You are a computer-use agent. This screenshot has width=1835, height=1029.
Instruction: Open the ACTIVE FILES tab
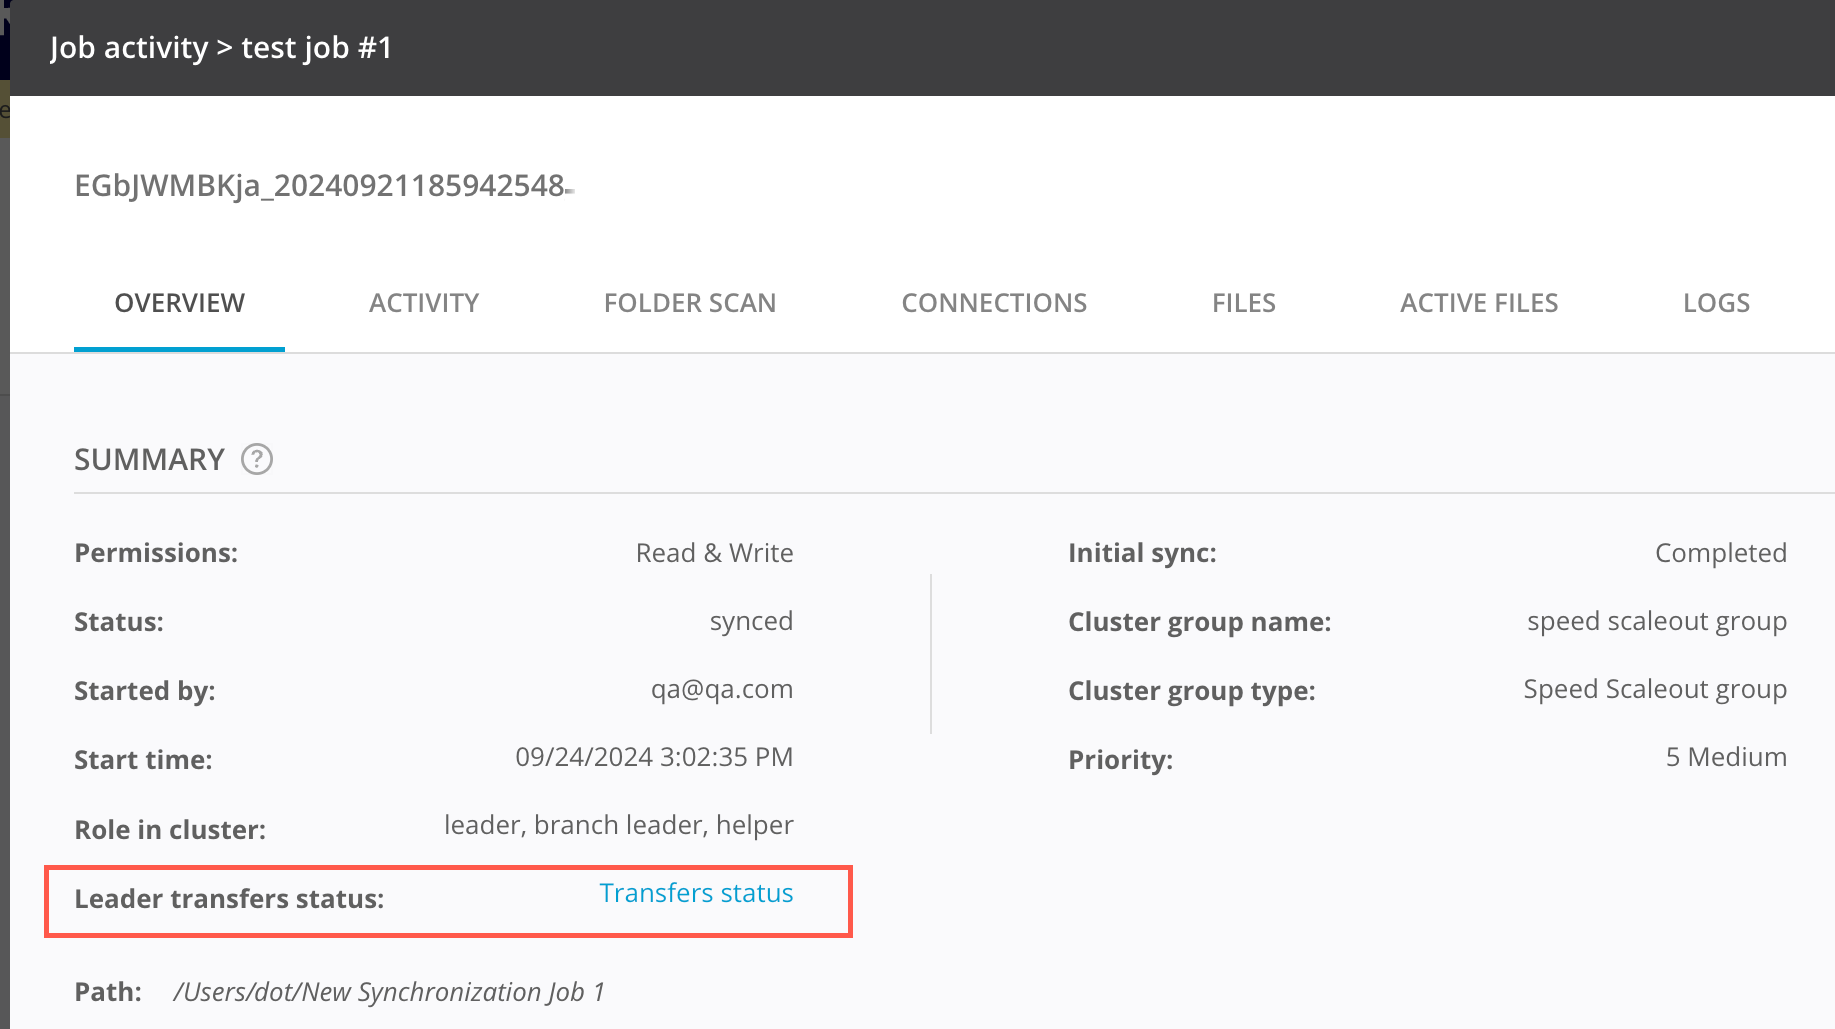[x=1479, y=303]
